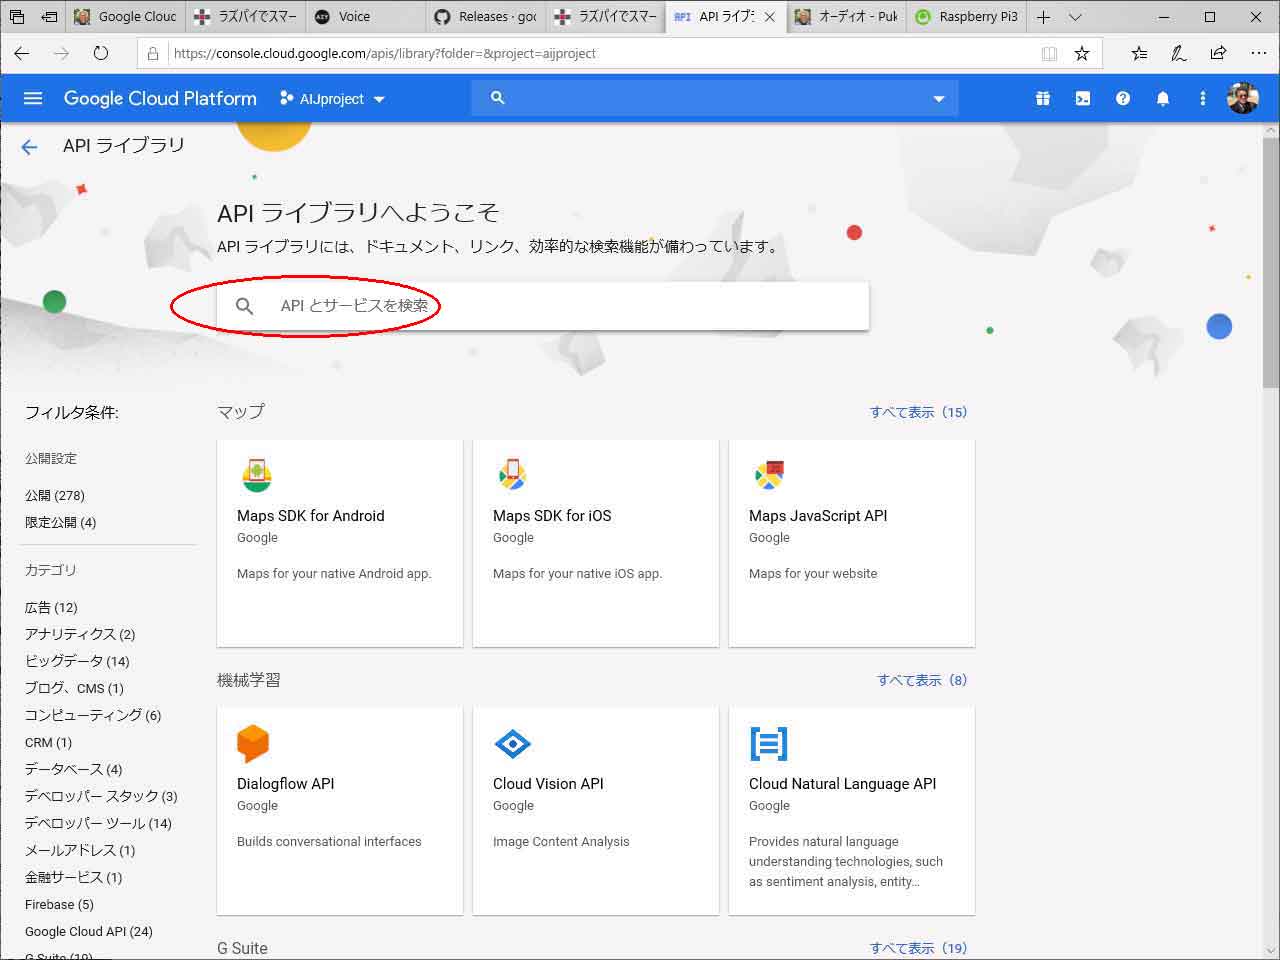Image resolution: width=1280 pixels, height=960 pixels.
Task: Show notifications via the bell icon
Action: [x=1163, y=98]
